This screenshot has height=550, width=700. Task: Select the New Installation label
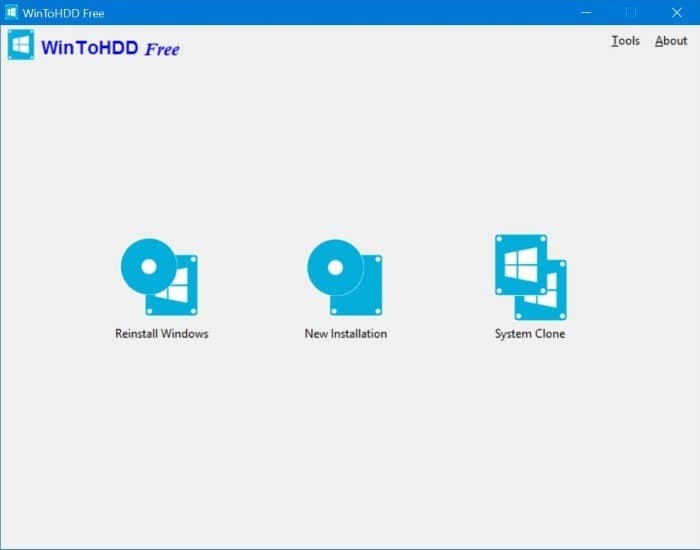[346, 334]
